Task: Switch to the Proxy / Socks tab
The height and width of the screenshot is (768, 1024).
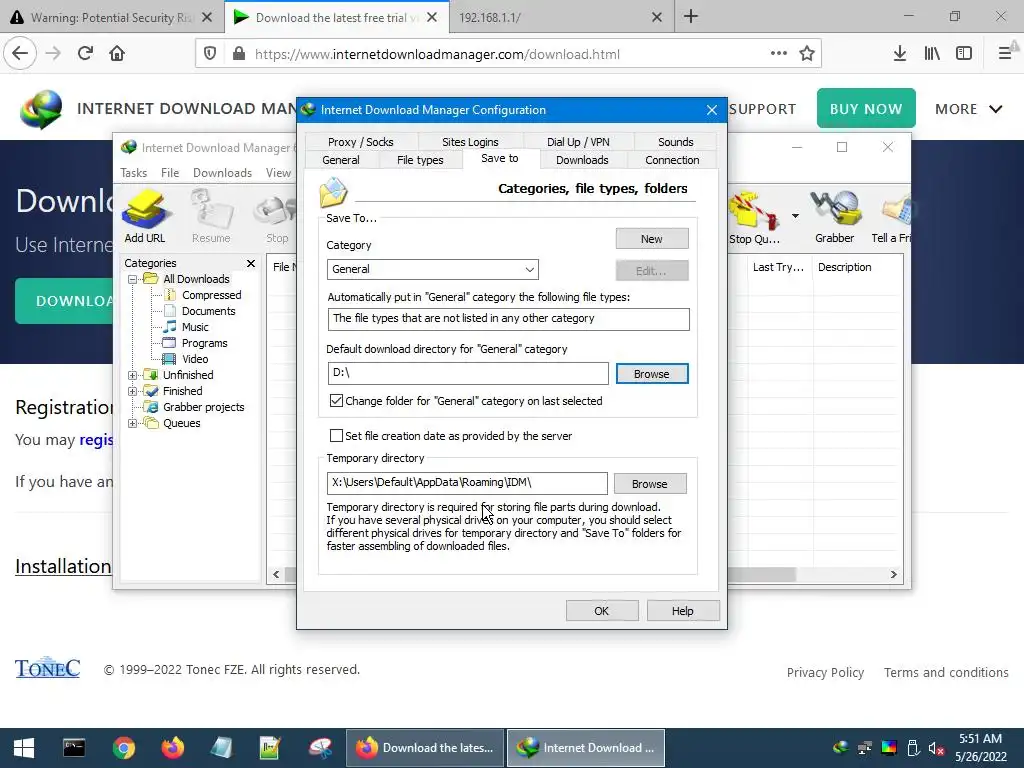Action: click(x=360, y=142)
